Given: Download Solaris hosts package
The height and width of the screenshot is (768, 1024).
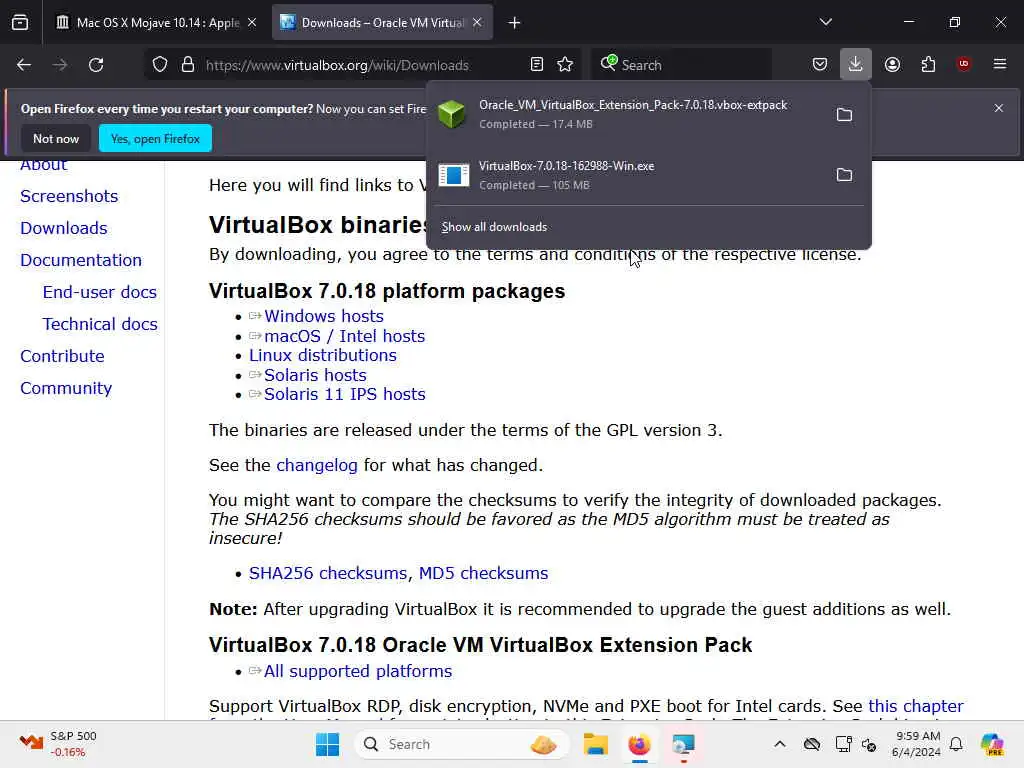Looking at the screenshot, I should tap(315, 376).
